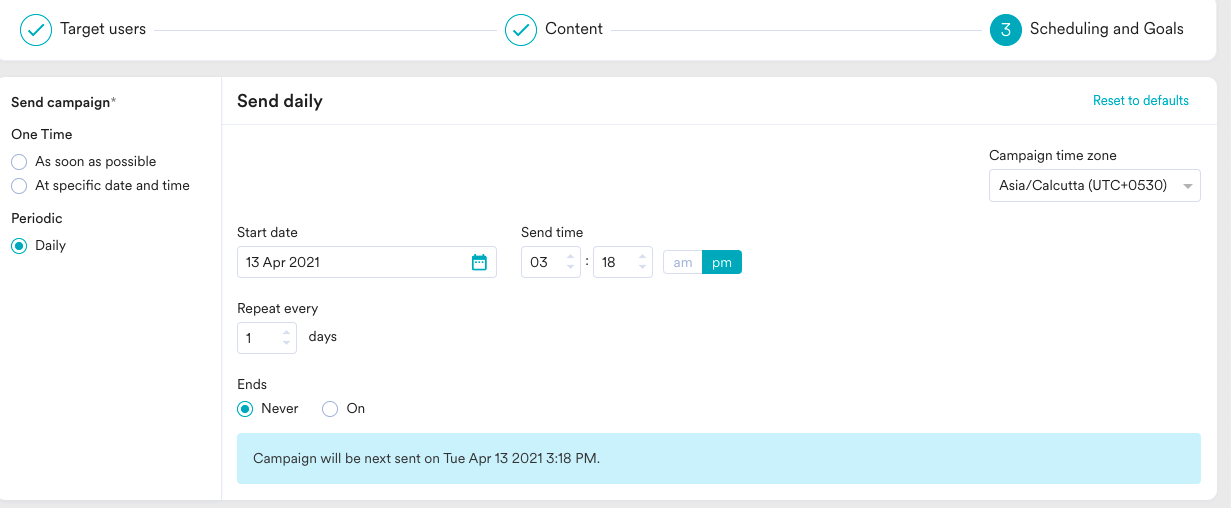Image resolution: width=1231 pixels, height=508 pixels.
Task: Choose Ends On radio option
Action: [330, 408]
